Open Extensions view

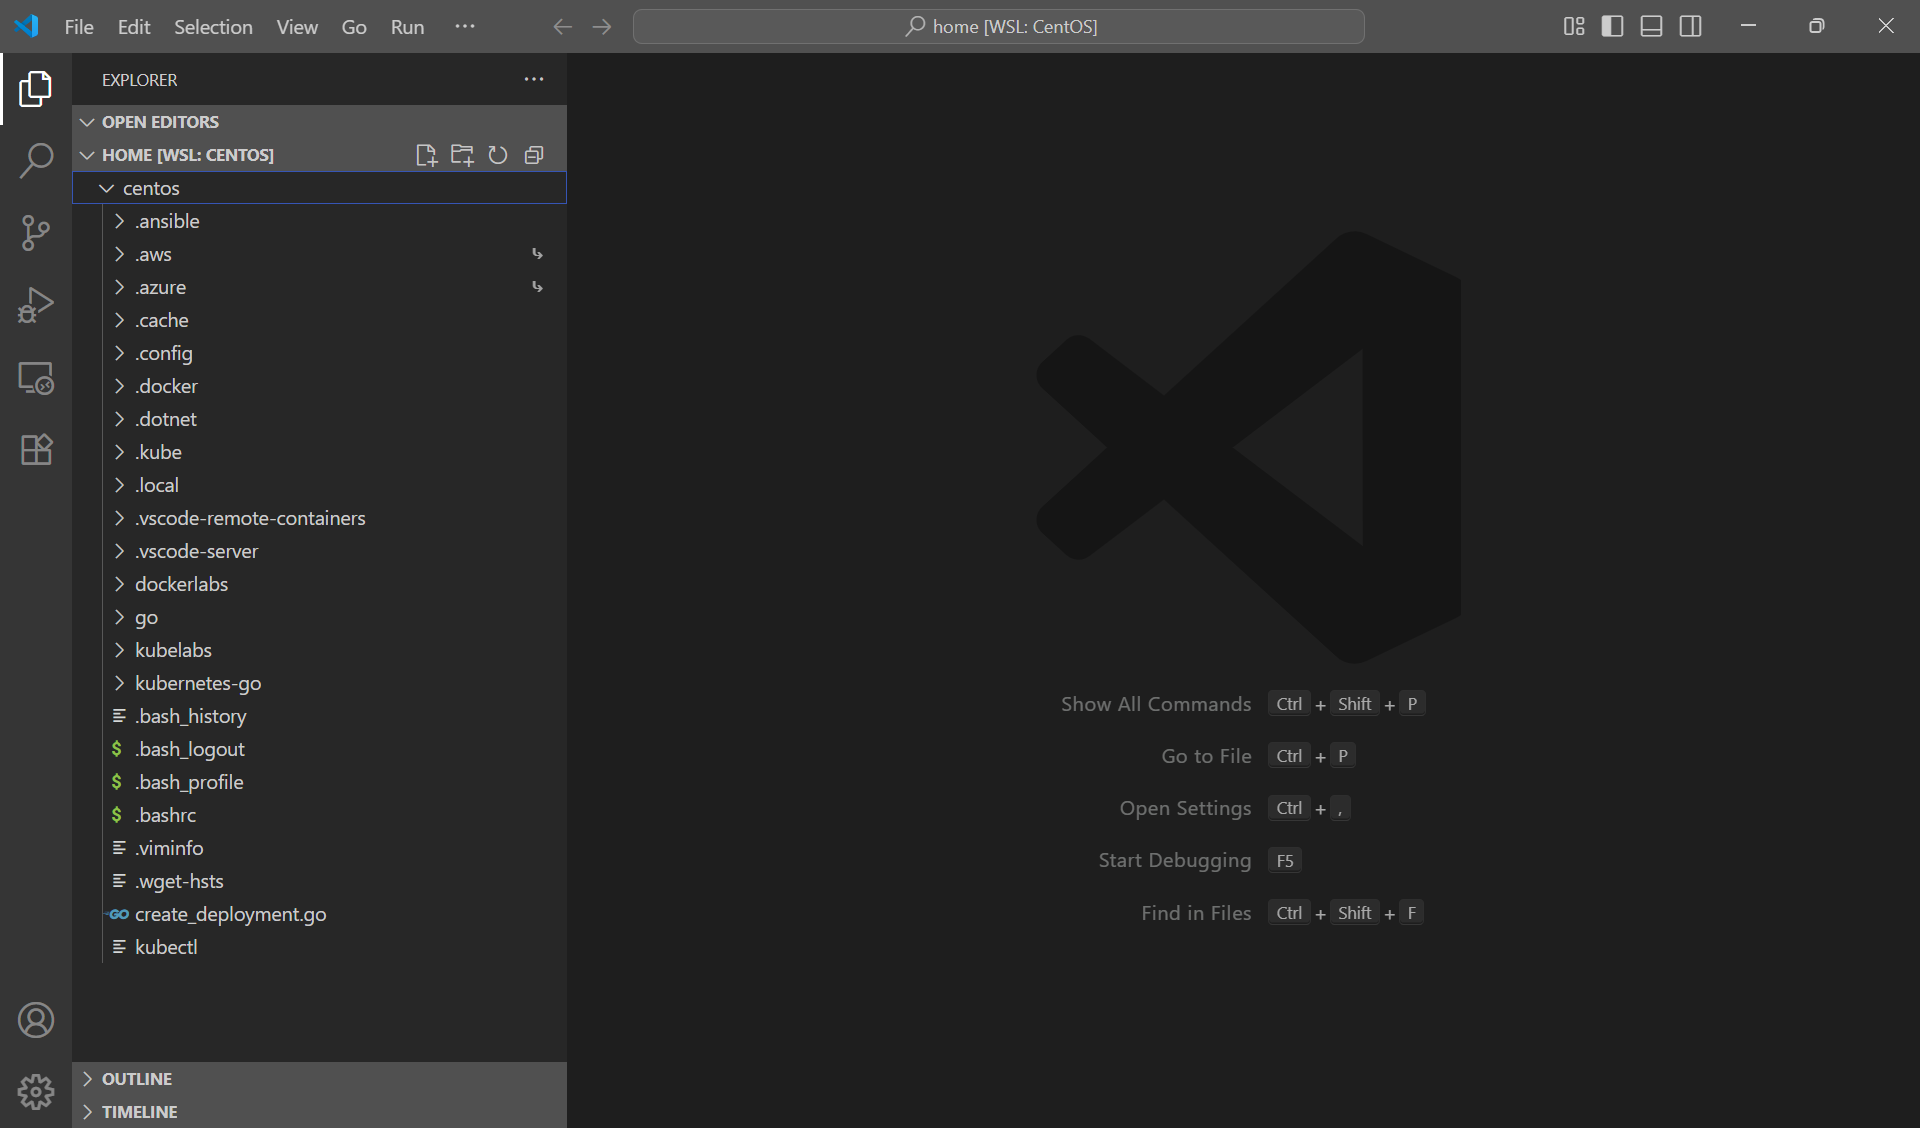pos(36,450)
